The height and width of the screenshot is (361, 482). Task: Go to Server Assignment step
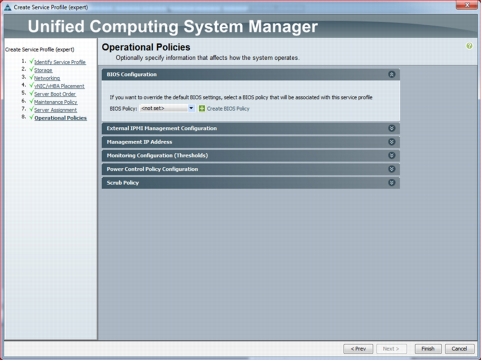tap(55, 110)
